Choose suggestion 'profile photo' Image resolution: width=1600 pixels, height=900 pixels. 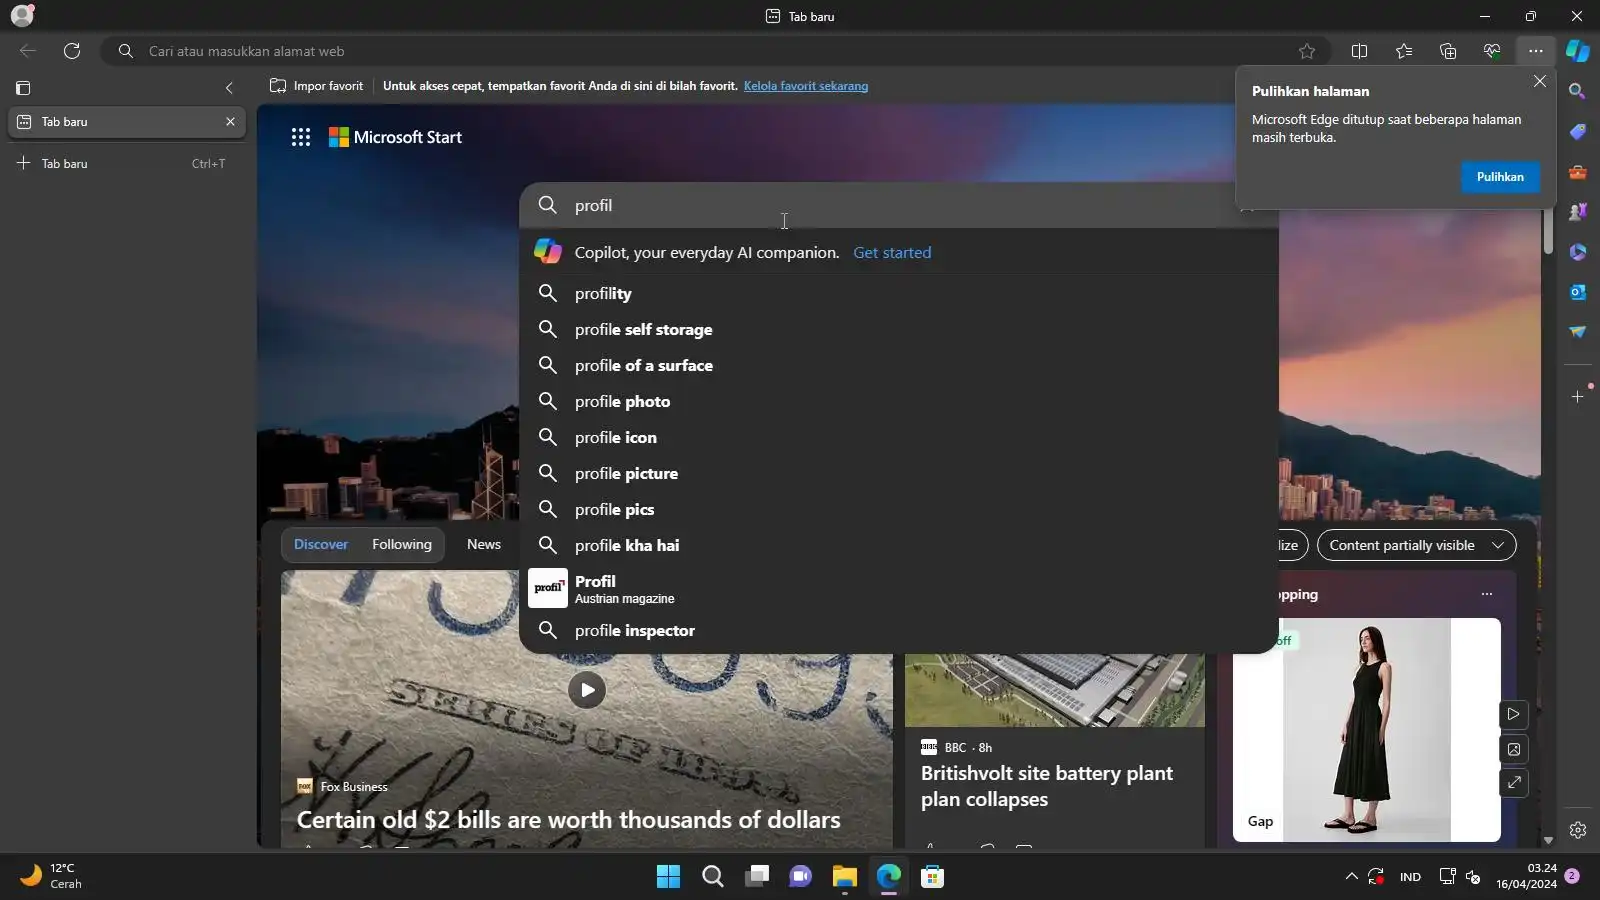click(899, 401)
